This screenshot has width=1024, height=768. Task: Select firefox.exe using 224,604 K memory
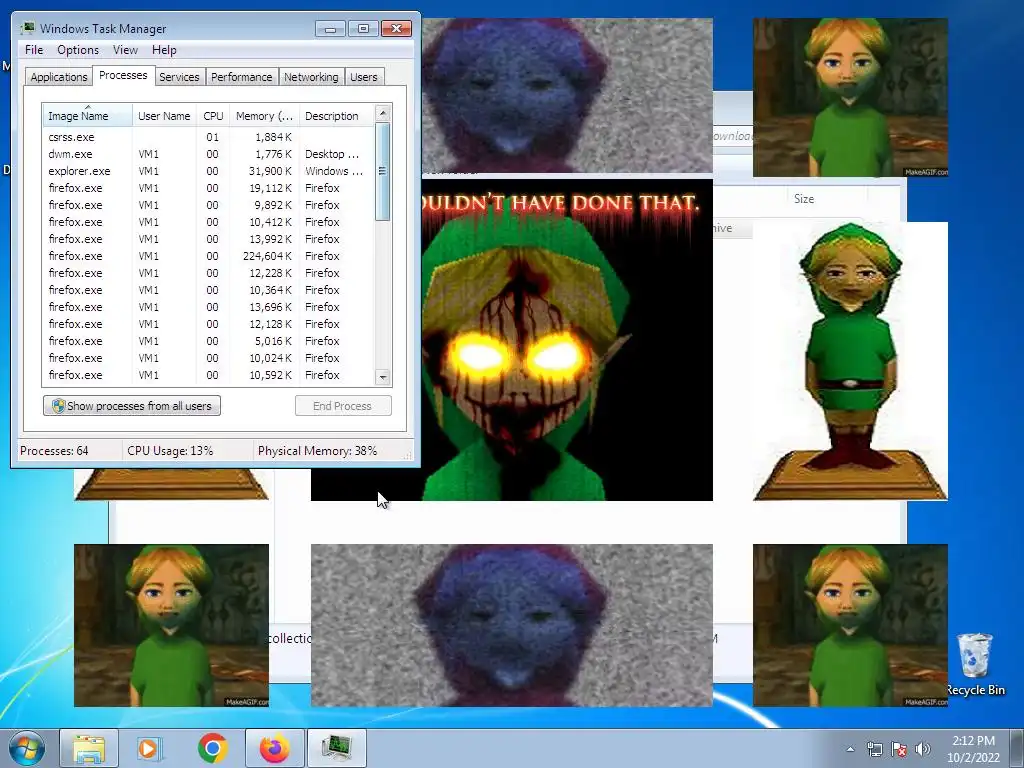tap(209, 256)
